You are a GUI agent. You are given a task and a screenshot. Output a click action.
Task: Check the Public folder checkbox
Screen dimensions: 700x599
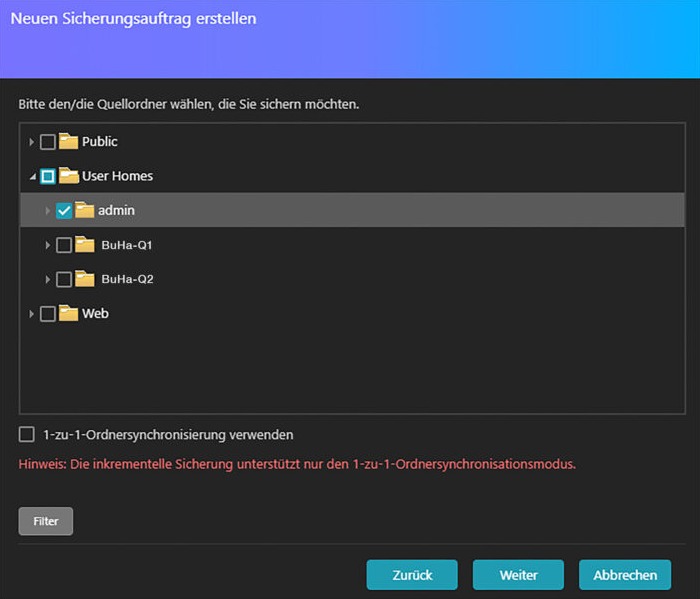coord(48,142)
